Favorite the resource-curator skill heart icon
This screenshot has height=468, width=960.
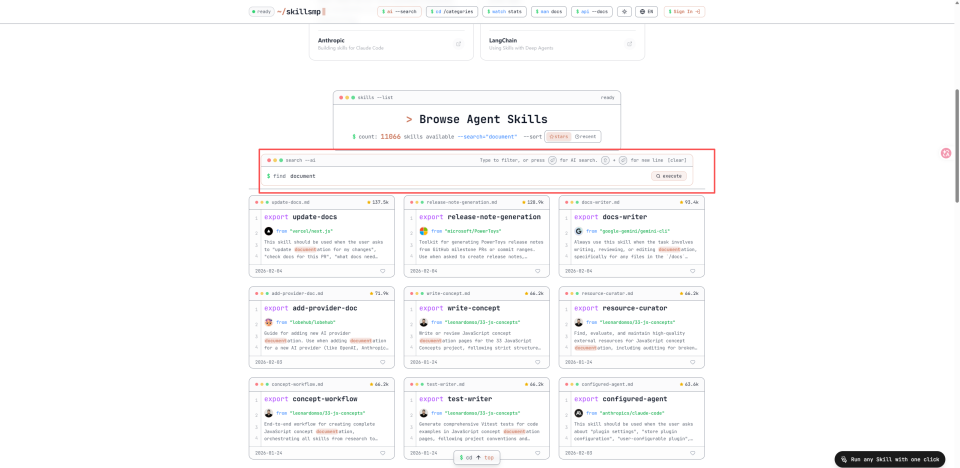click(x=692, y=361)
